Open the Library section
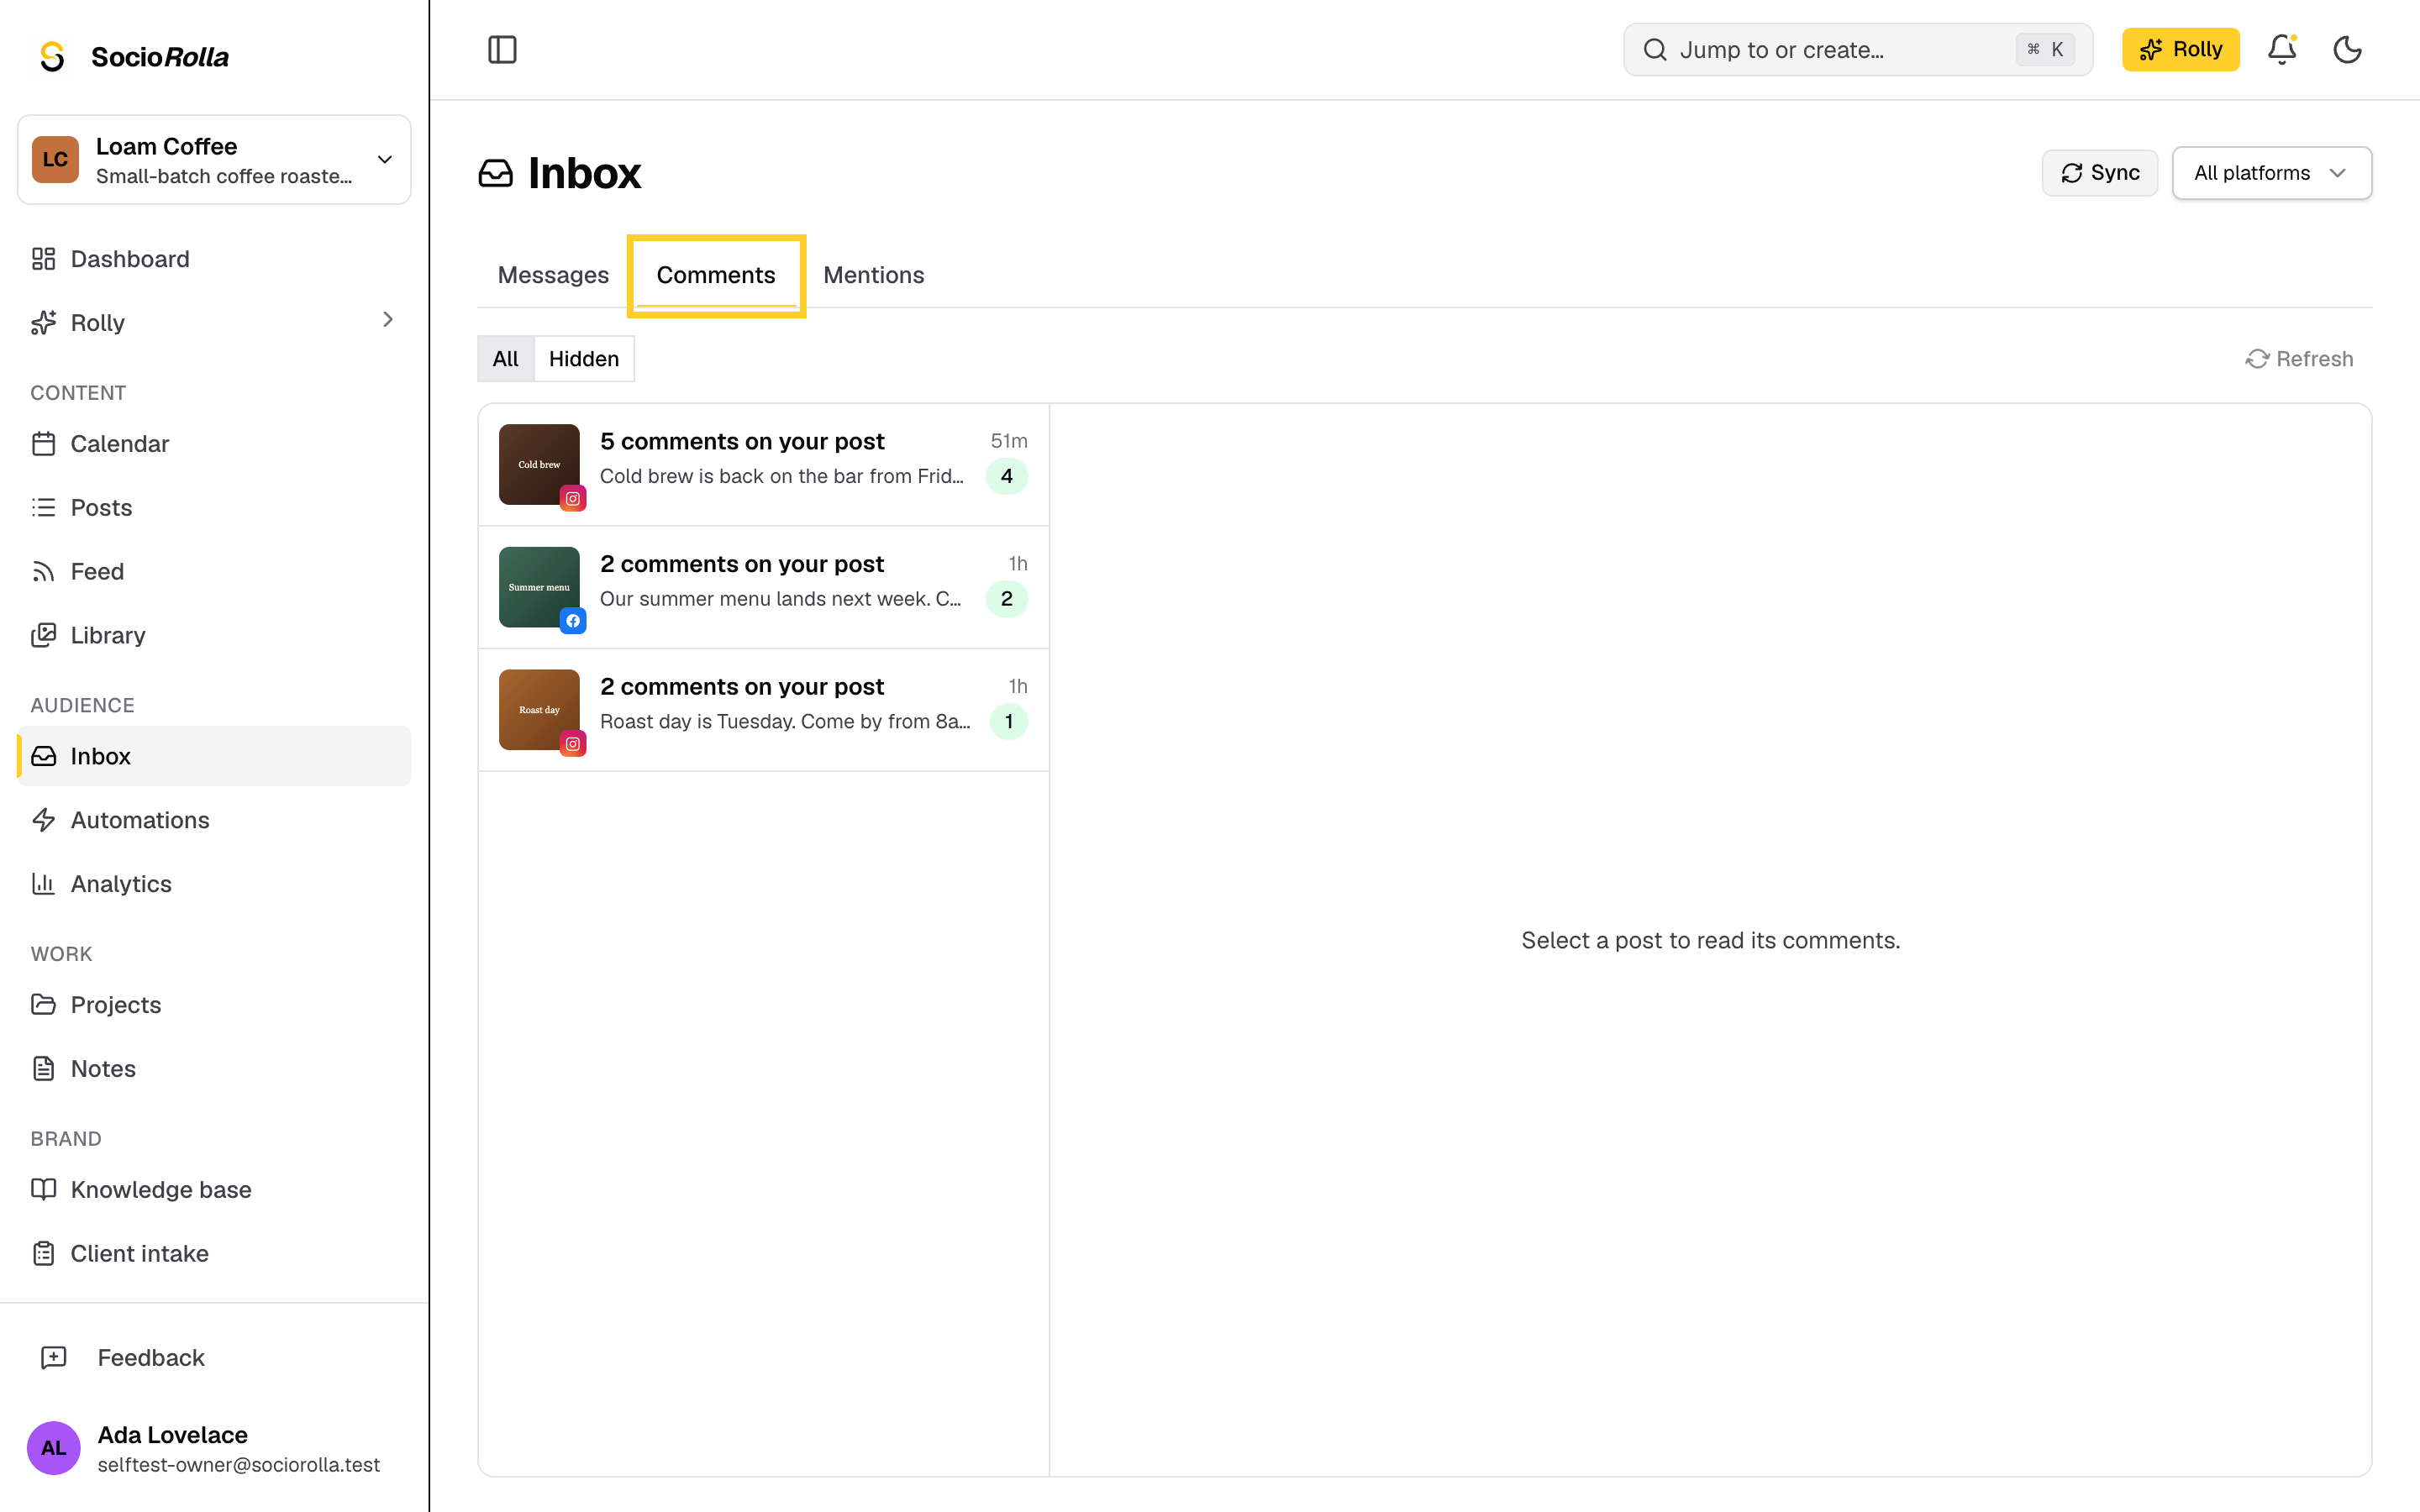2420x1512 pixels. (214, 635)
